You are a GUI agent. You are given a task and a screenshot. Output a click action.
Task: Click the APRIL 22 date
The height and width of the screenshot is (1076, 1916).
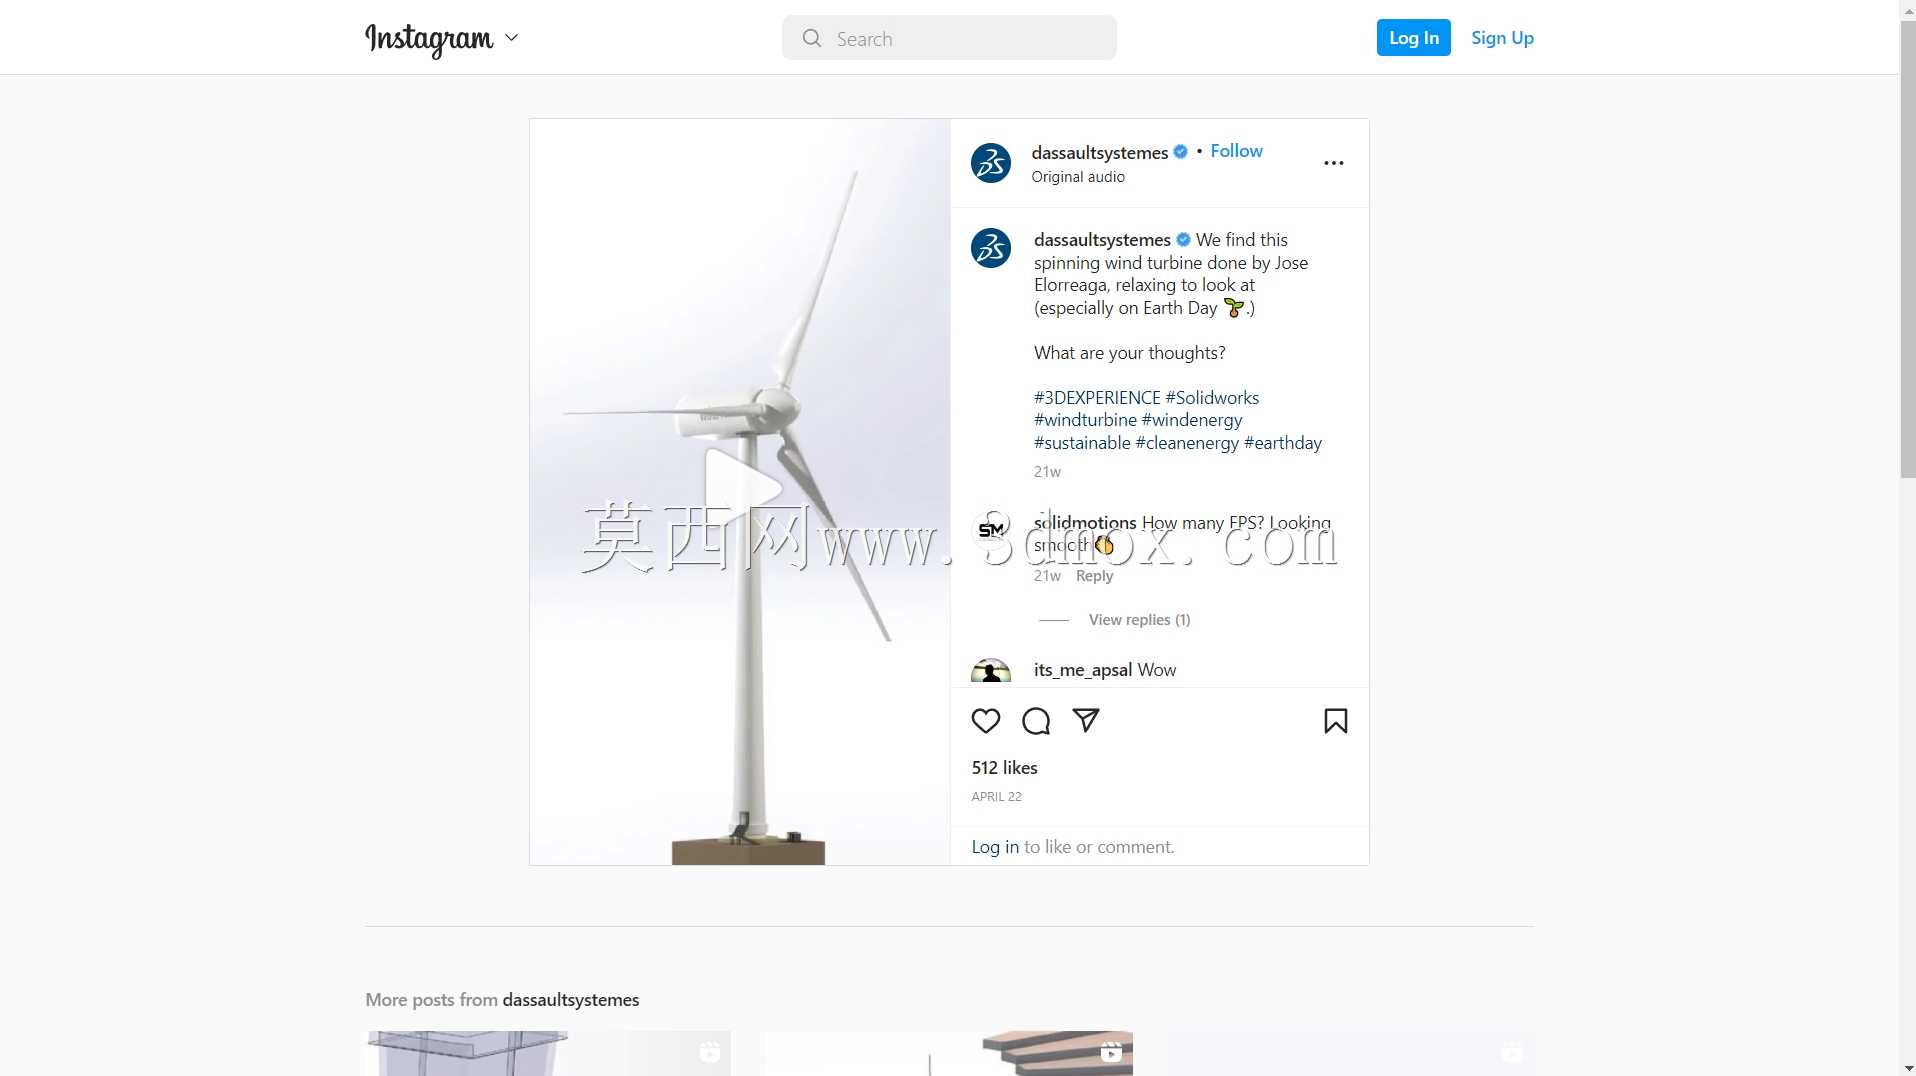point(996,797)
